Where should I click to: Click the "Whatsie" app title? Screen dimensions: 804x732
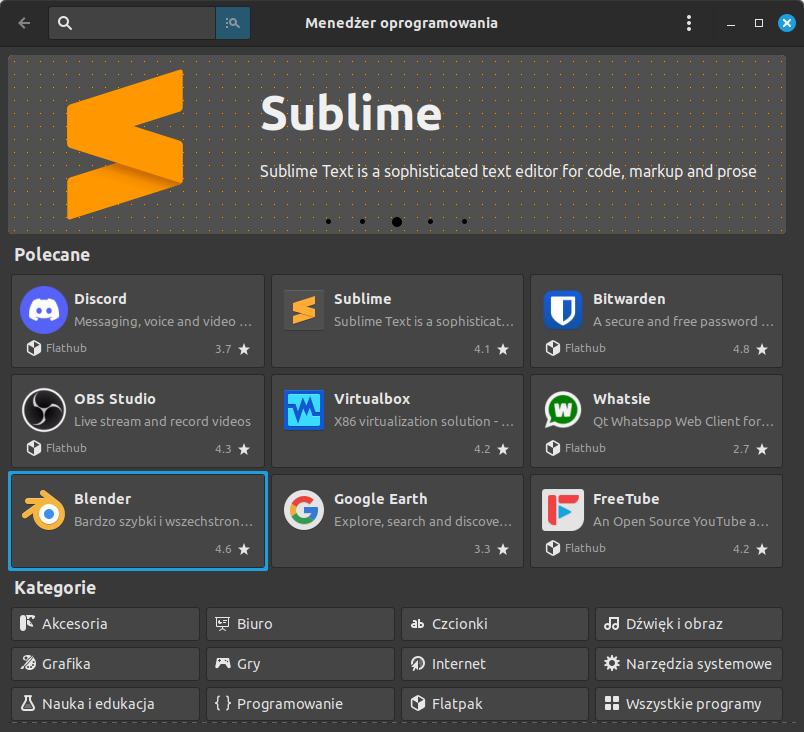tap(621, 399)
